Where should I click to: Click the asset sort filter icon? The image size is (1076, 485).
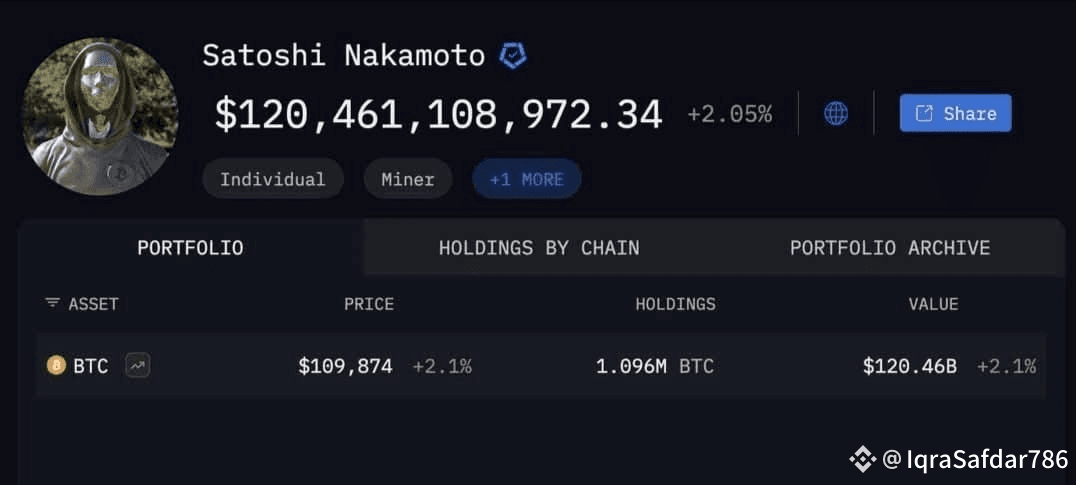pos(51,303)
